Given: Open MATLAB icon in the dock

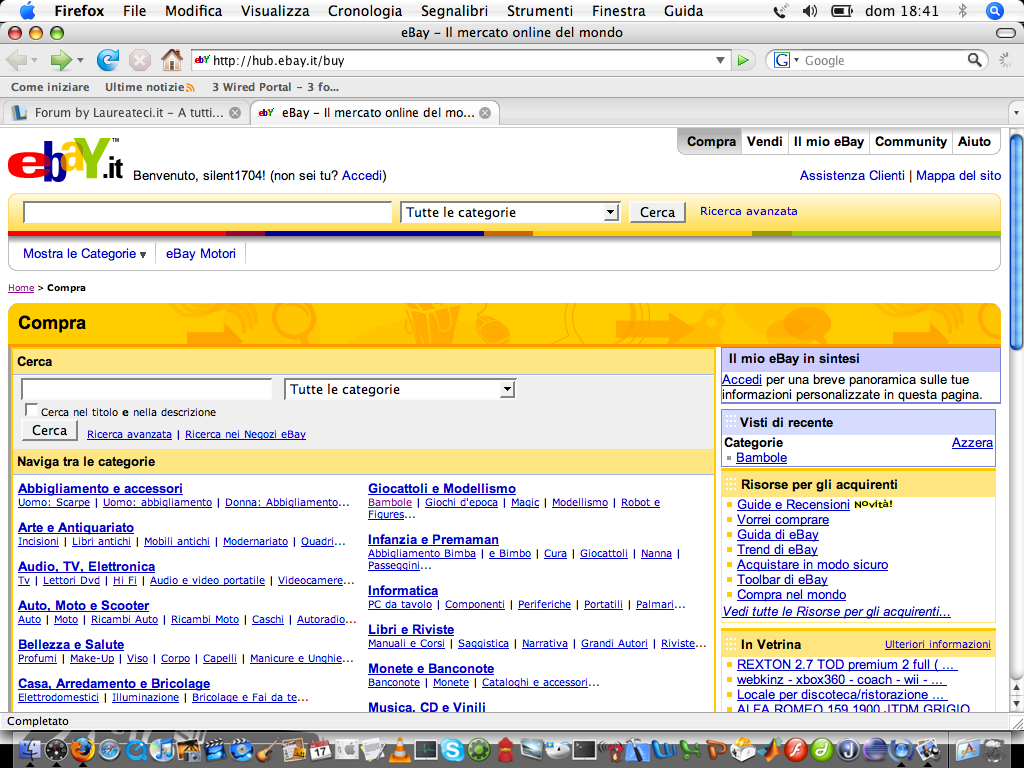Looking at the screenshot, I should pyautogui.click(x=769, y=750).
